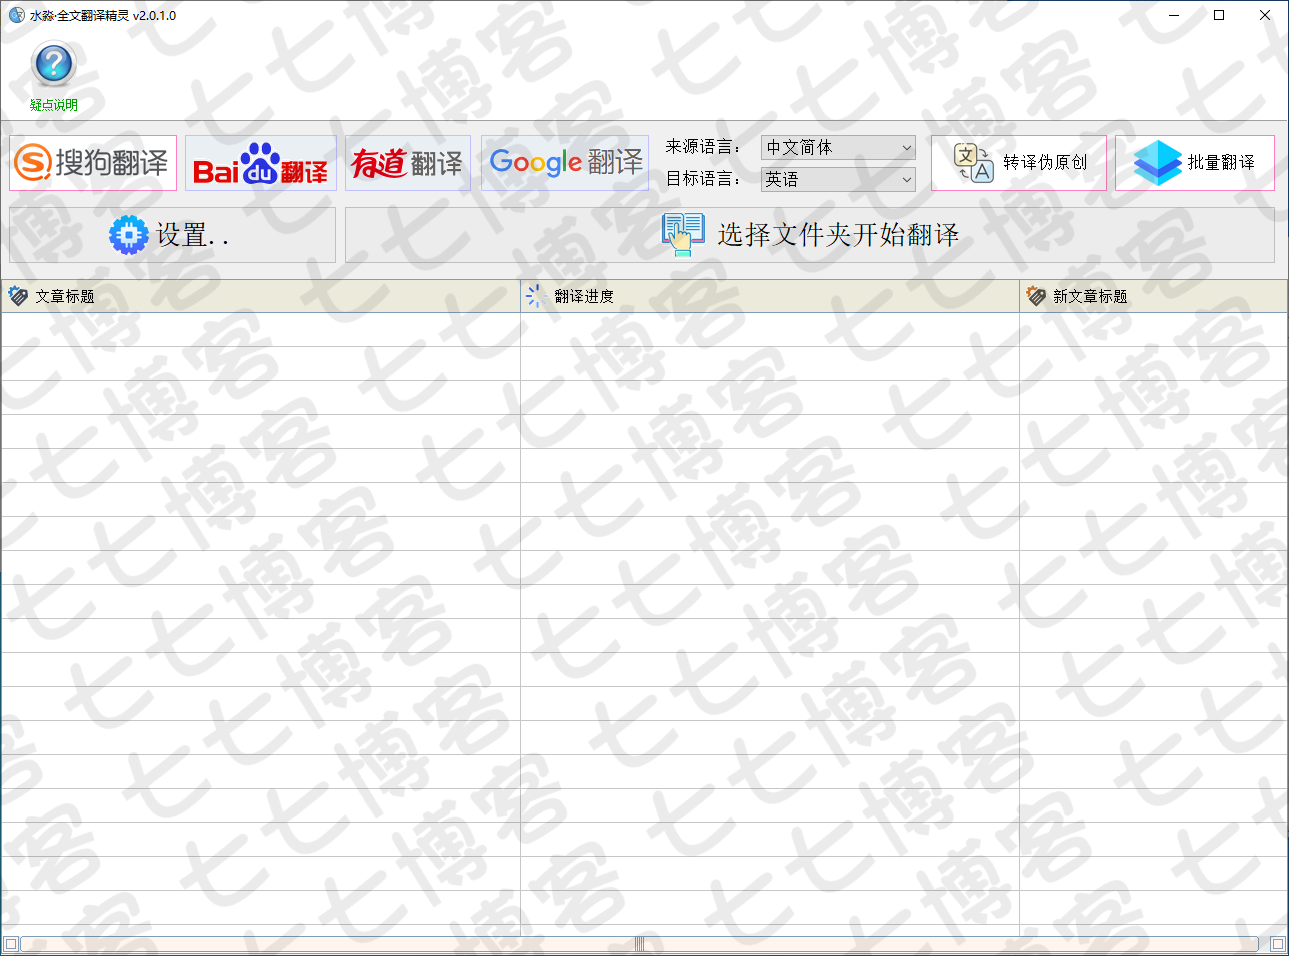Click the blue layers icon in 批量翻译
This screenshot has height=956, width=1289.
(x=1158, y=163)
